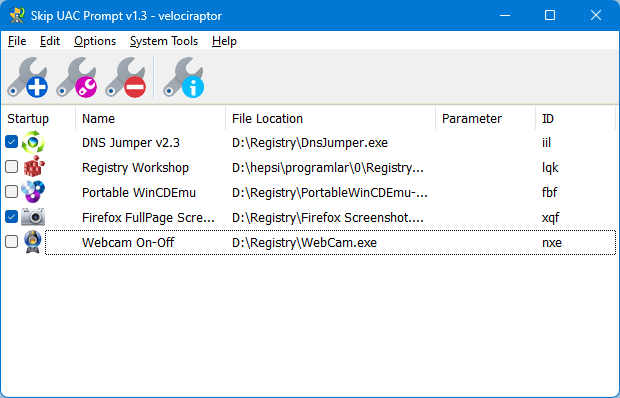Select the Webcam On-Off name
Viewport: 620px width, 398px height.
pos(128,242)
